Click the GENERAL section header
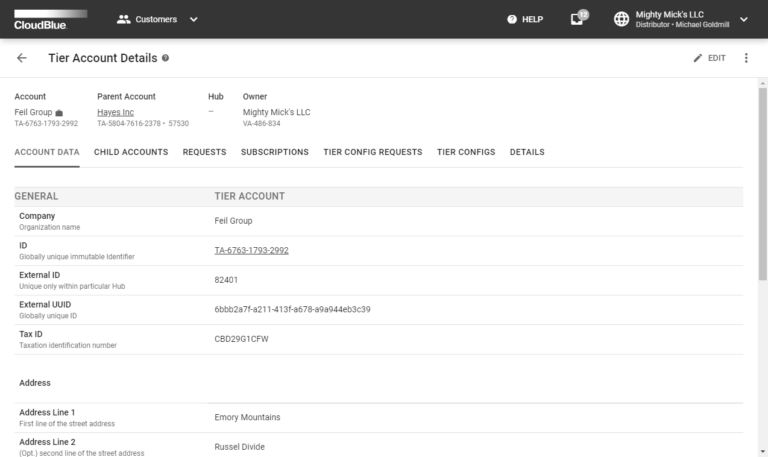Viewport: 768px width, 457px height. click(36, 196)
